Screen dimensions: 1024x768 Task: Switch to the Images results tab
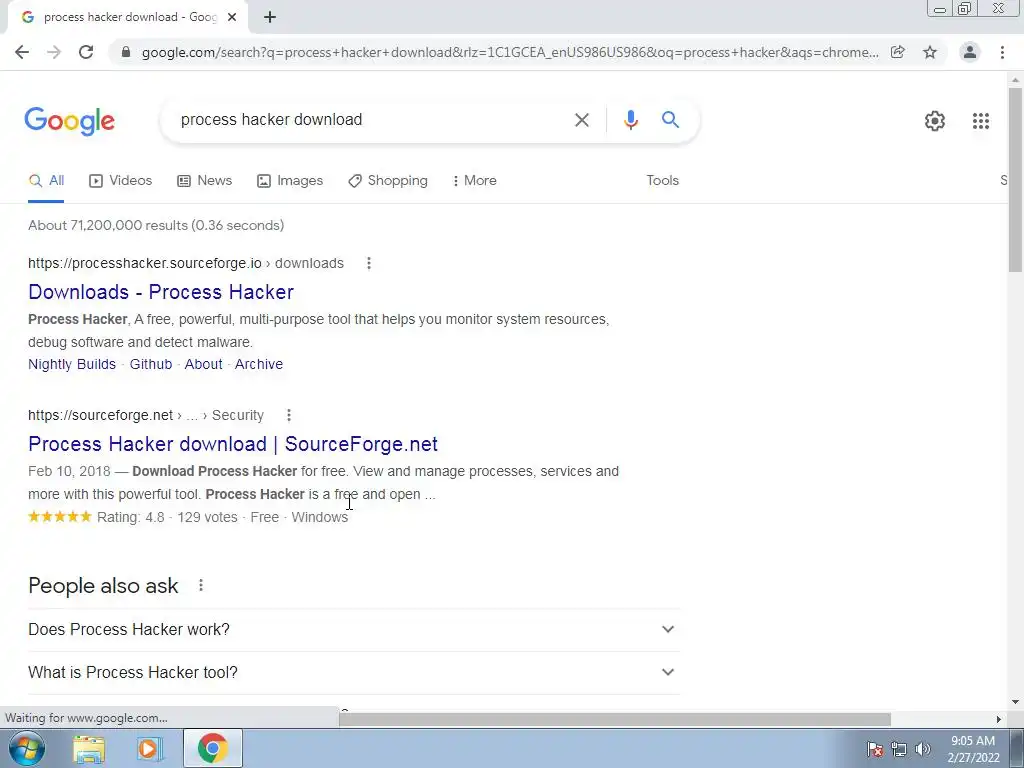(290, 181)
